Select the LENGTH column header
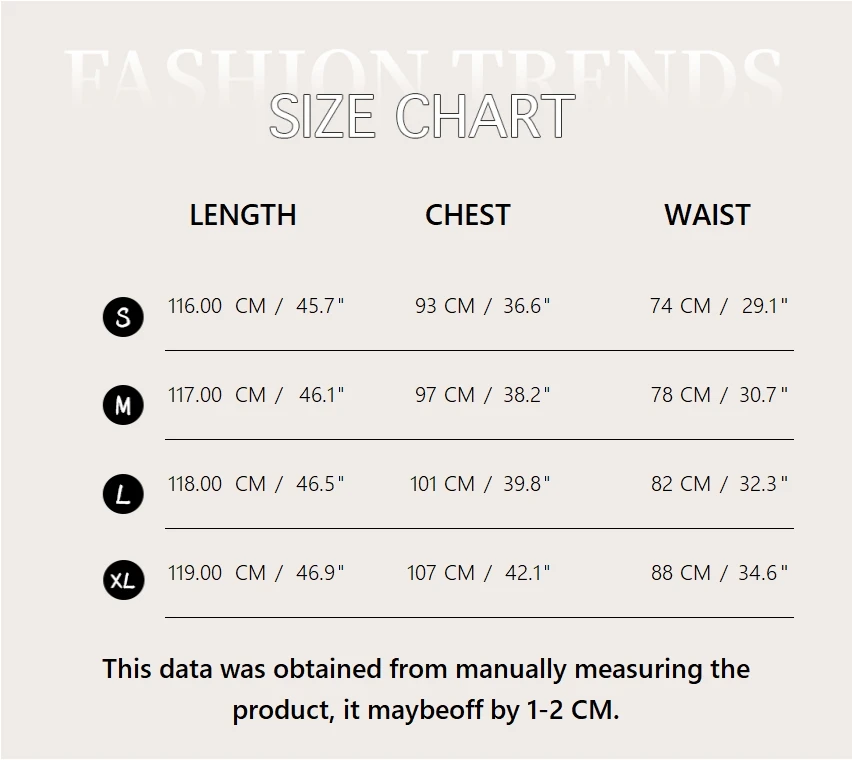Viewport: 852px width, 760px height. coord(243,215)
